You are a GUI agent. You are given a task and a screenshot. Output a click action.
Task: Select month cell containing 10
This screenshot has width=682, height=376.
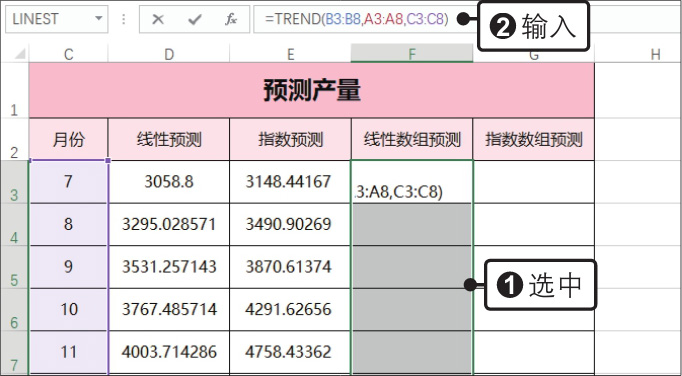(68, 310)
